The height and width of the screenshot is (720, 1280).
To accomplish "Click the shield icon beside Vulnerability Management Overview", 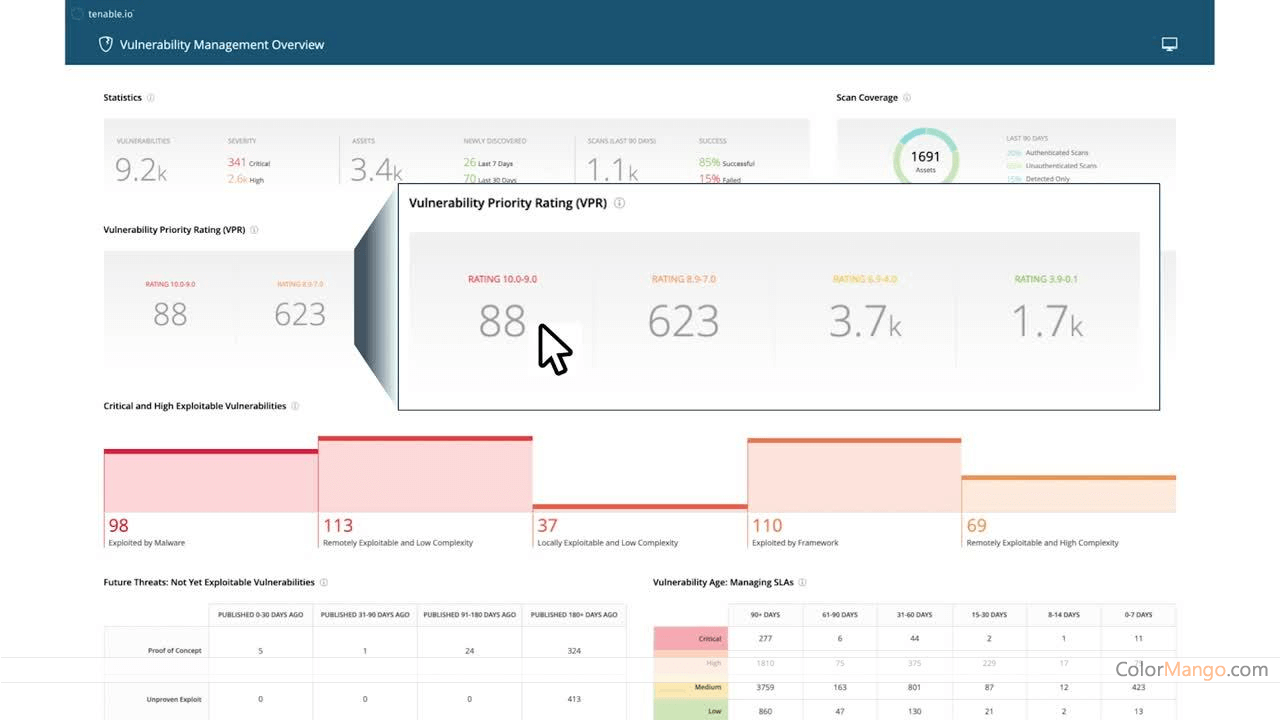I will [105, 44].
